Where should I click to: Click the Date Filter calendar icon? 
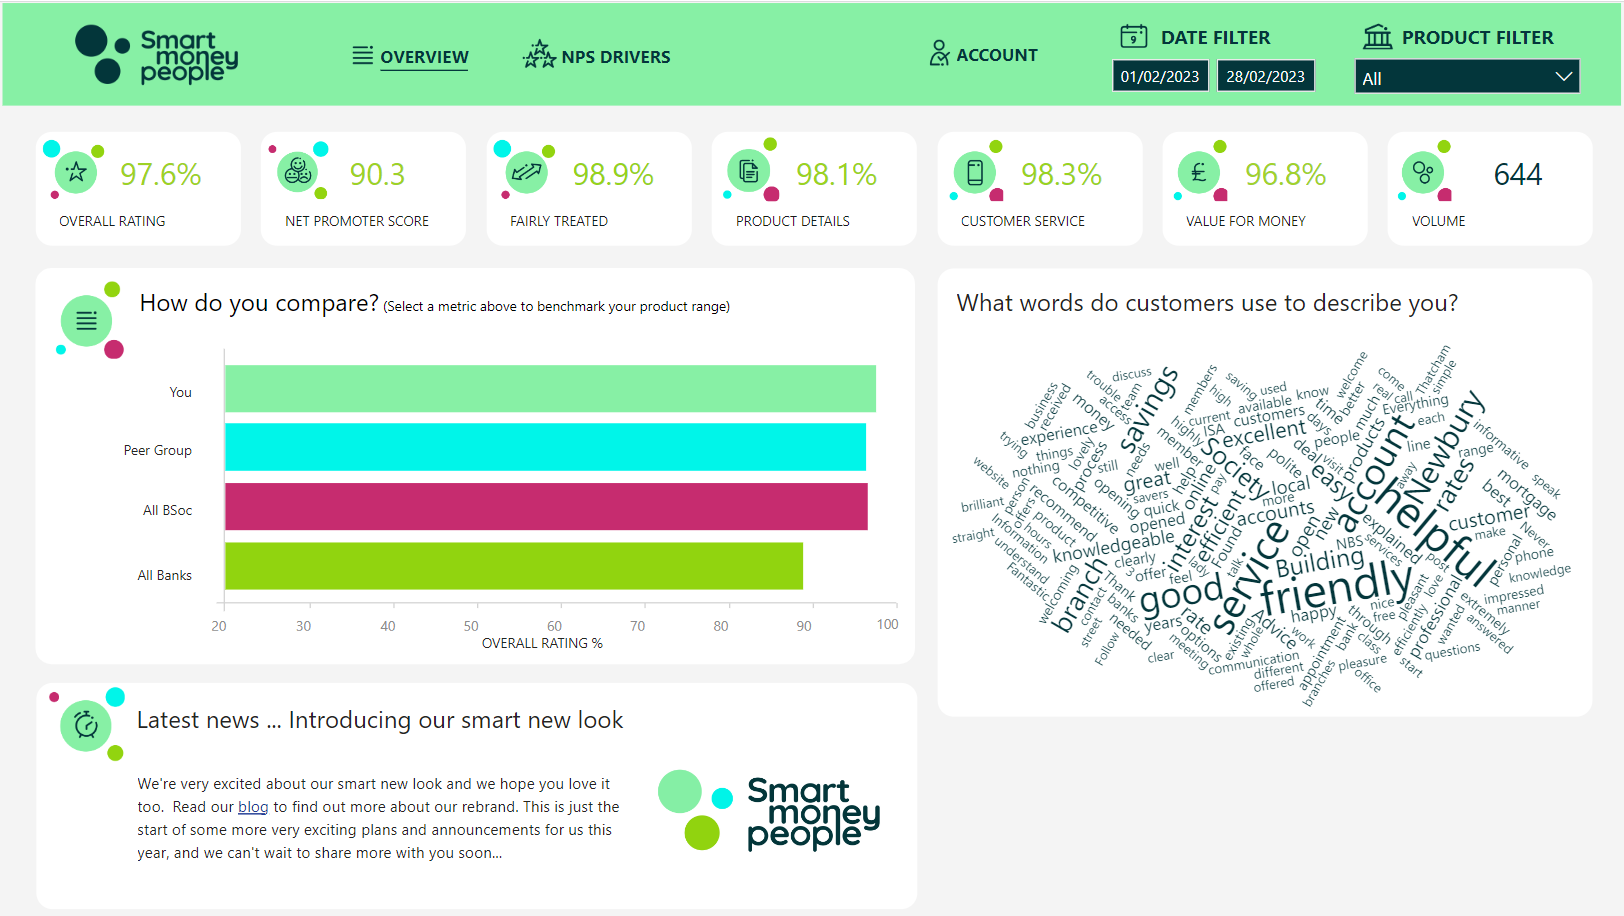(x=1133, y=37)
